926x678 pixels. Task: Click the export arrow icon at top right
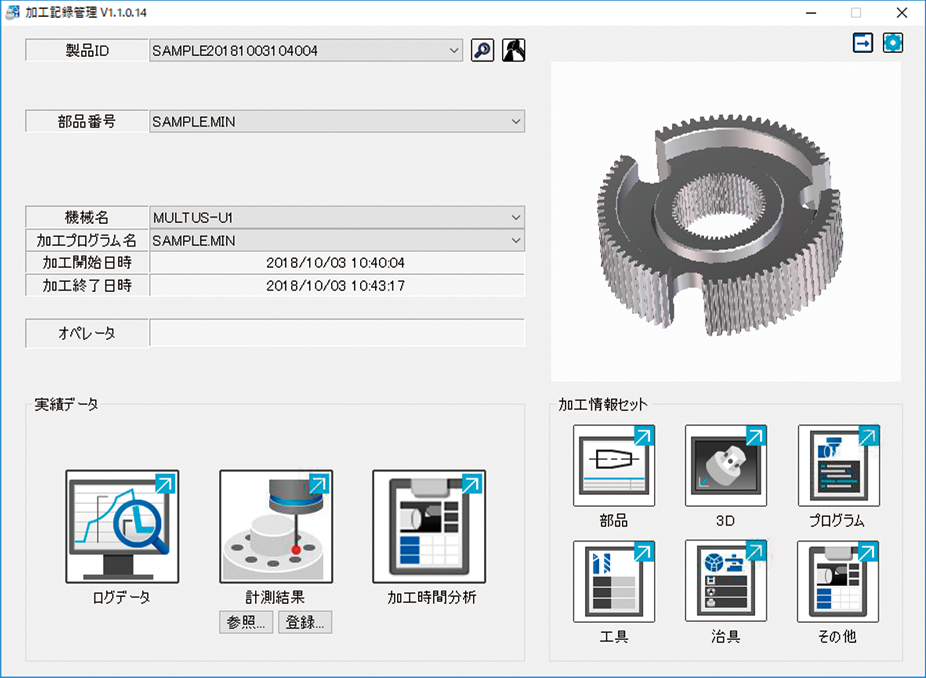tap(863, 43)
